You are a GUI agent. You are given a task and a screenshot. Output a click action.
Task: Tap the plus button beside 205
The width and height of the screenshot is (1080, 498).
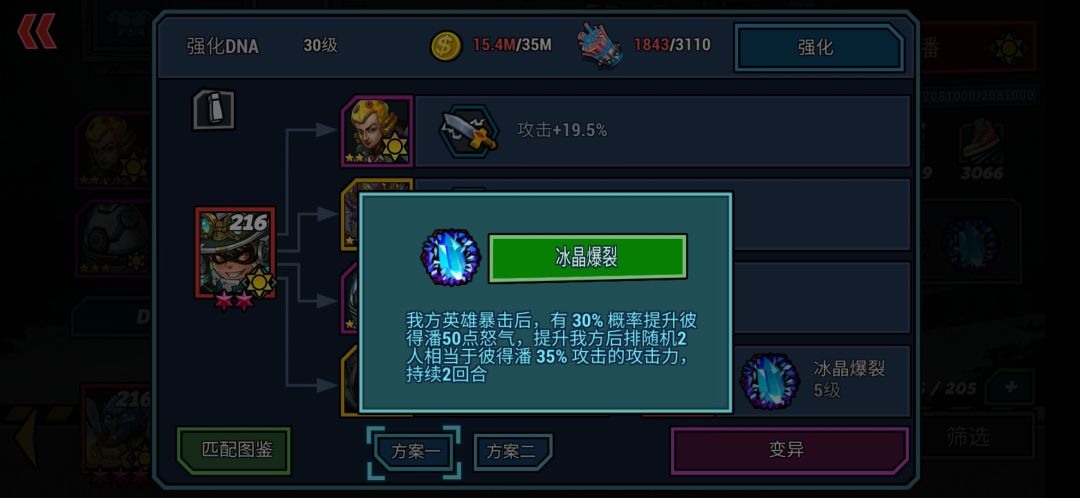1009,387
